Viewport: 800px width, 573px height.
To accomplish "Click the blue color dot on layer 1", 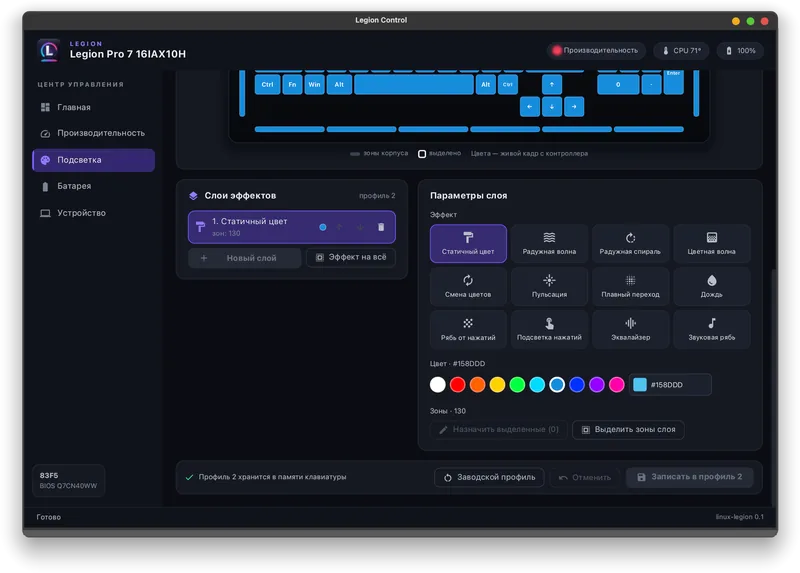I will tap(322, 227).
